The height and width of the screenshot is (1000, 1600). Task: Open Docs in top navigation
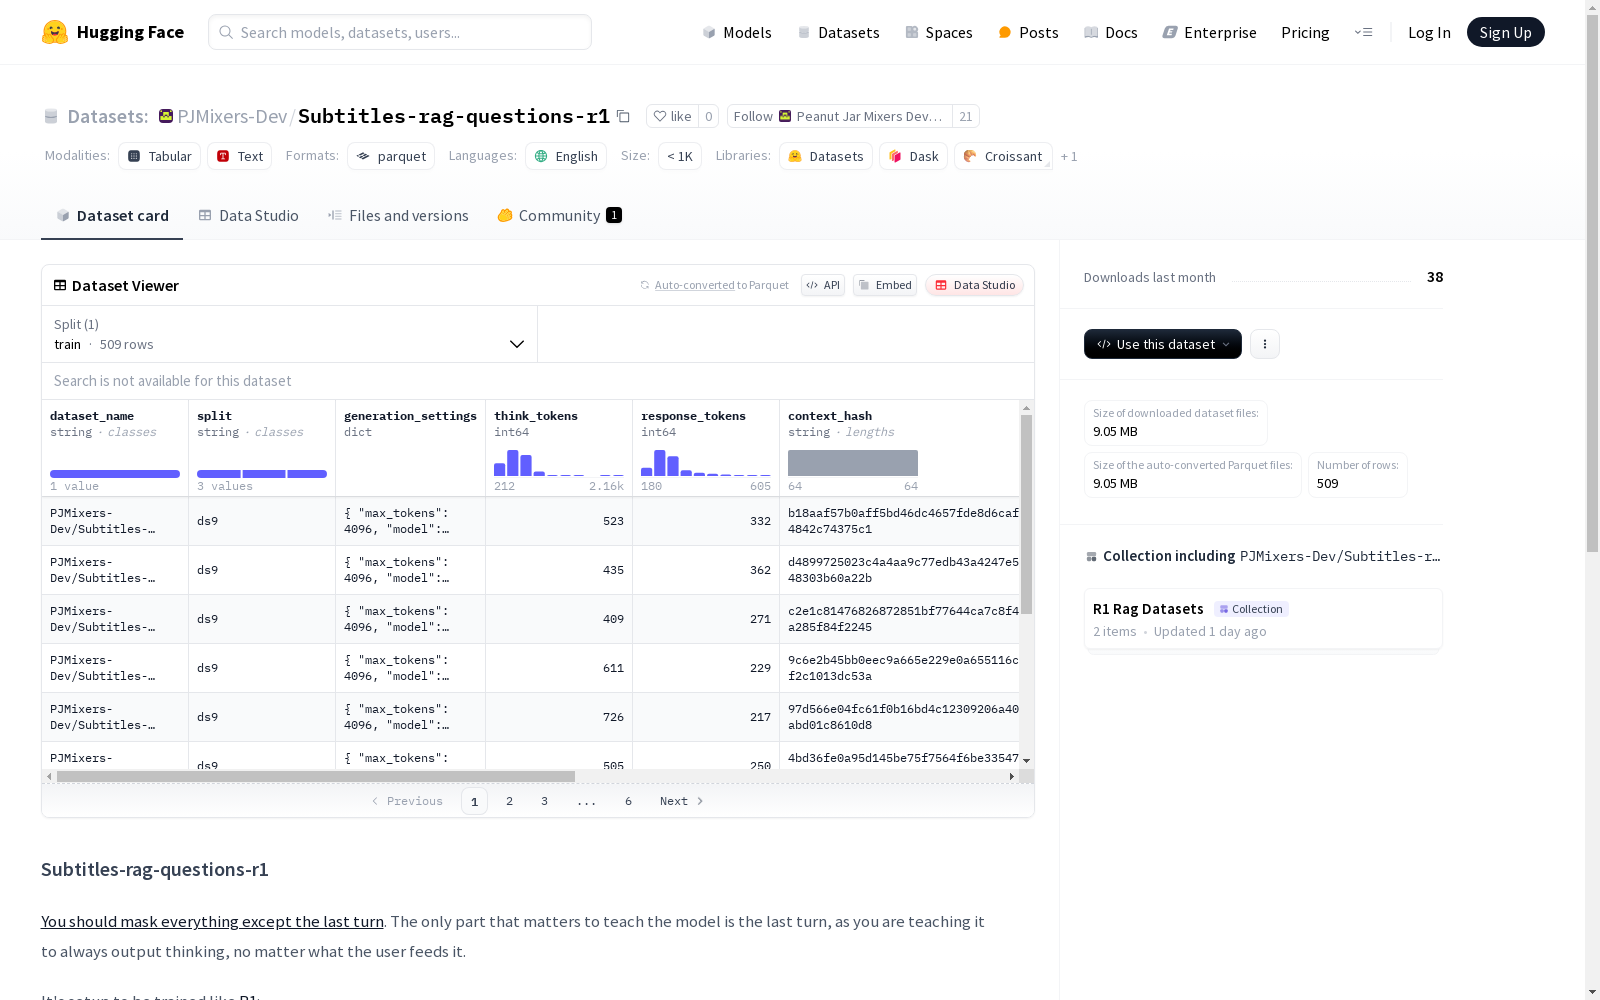pyautogui.click(x=1111, y=32)
